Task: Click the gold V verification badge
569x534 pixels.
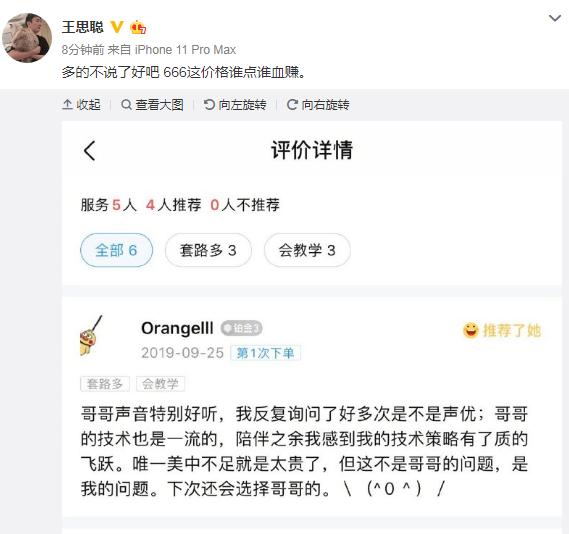Action: point(117,27)
